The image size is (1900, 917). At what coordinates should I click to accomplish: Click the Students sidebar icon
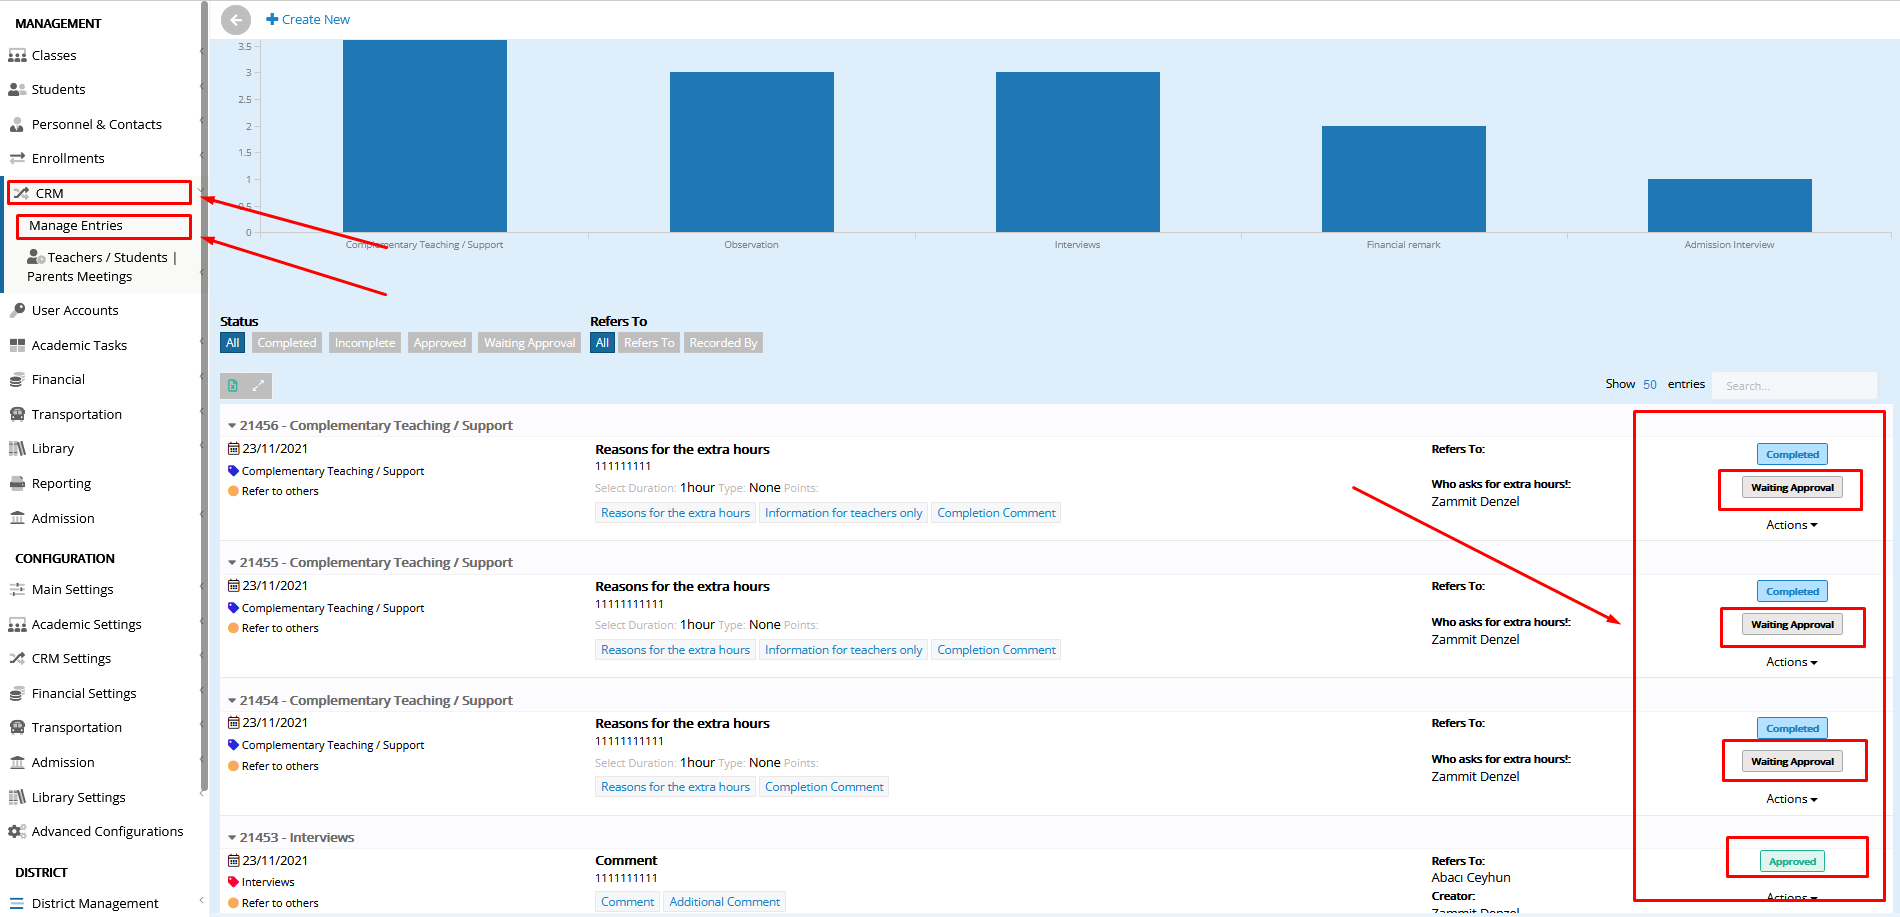[17, 90]
